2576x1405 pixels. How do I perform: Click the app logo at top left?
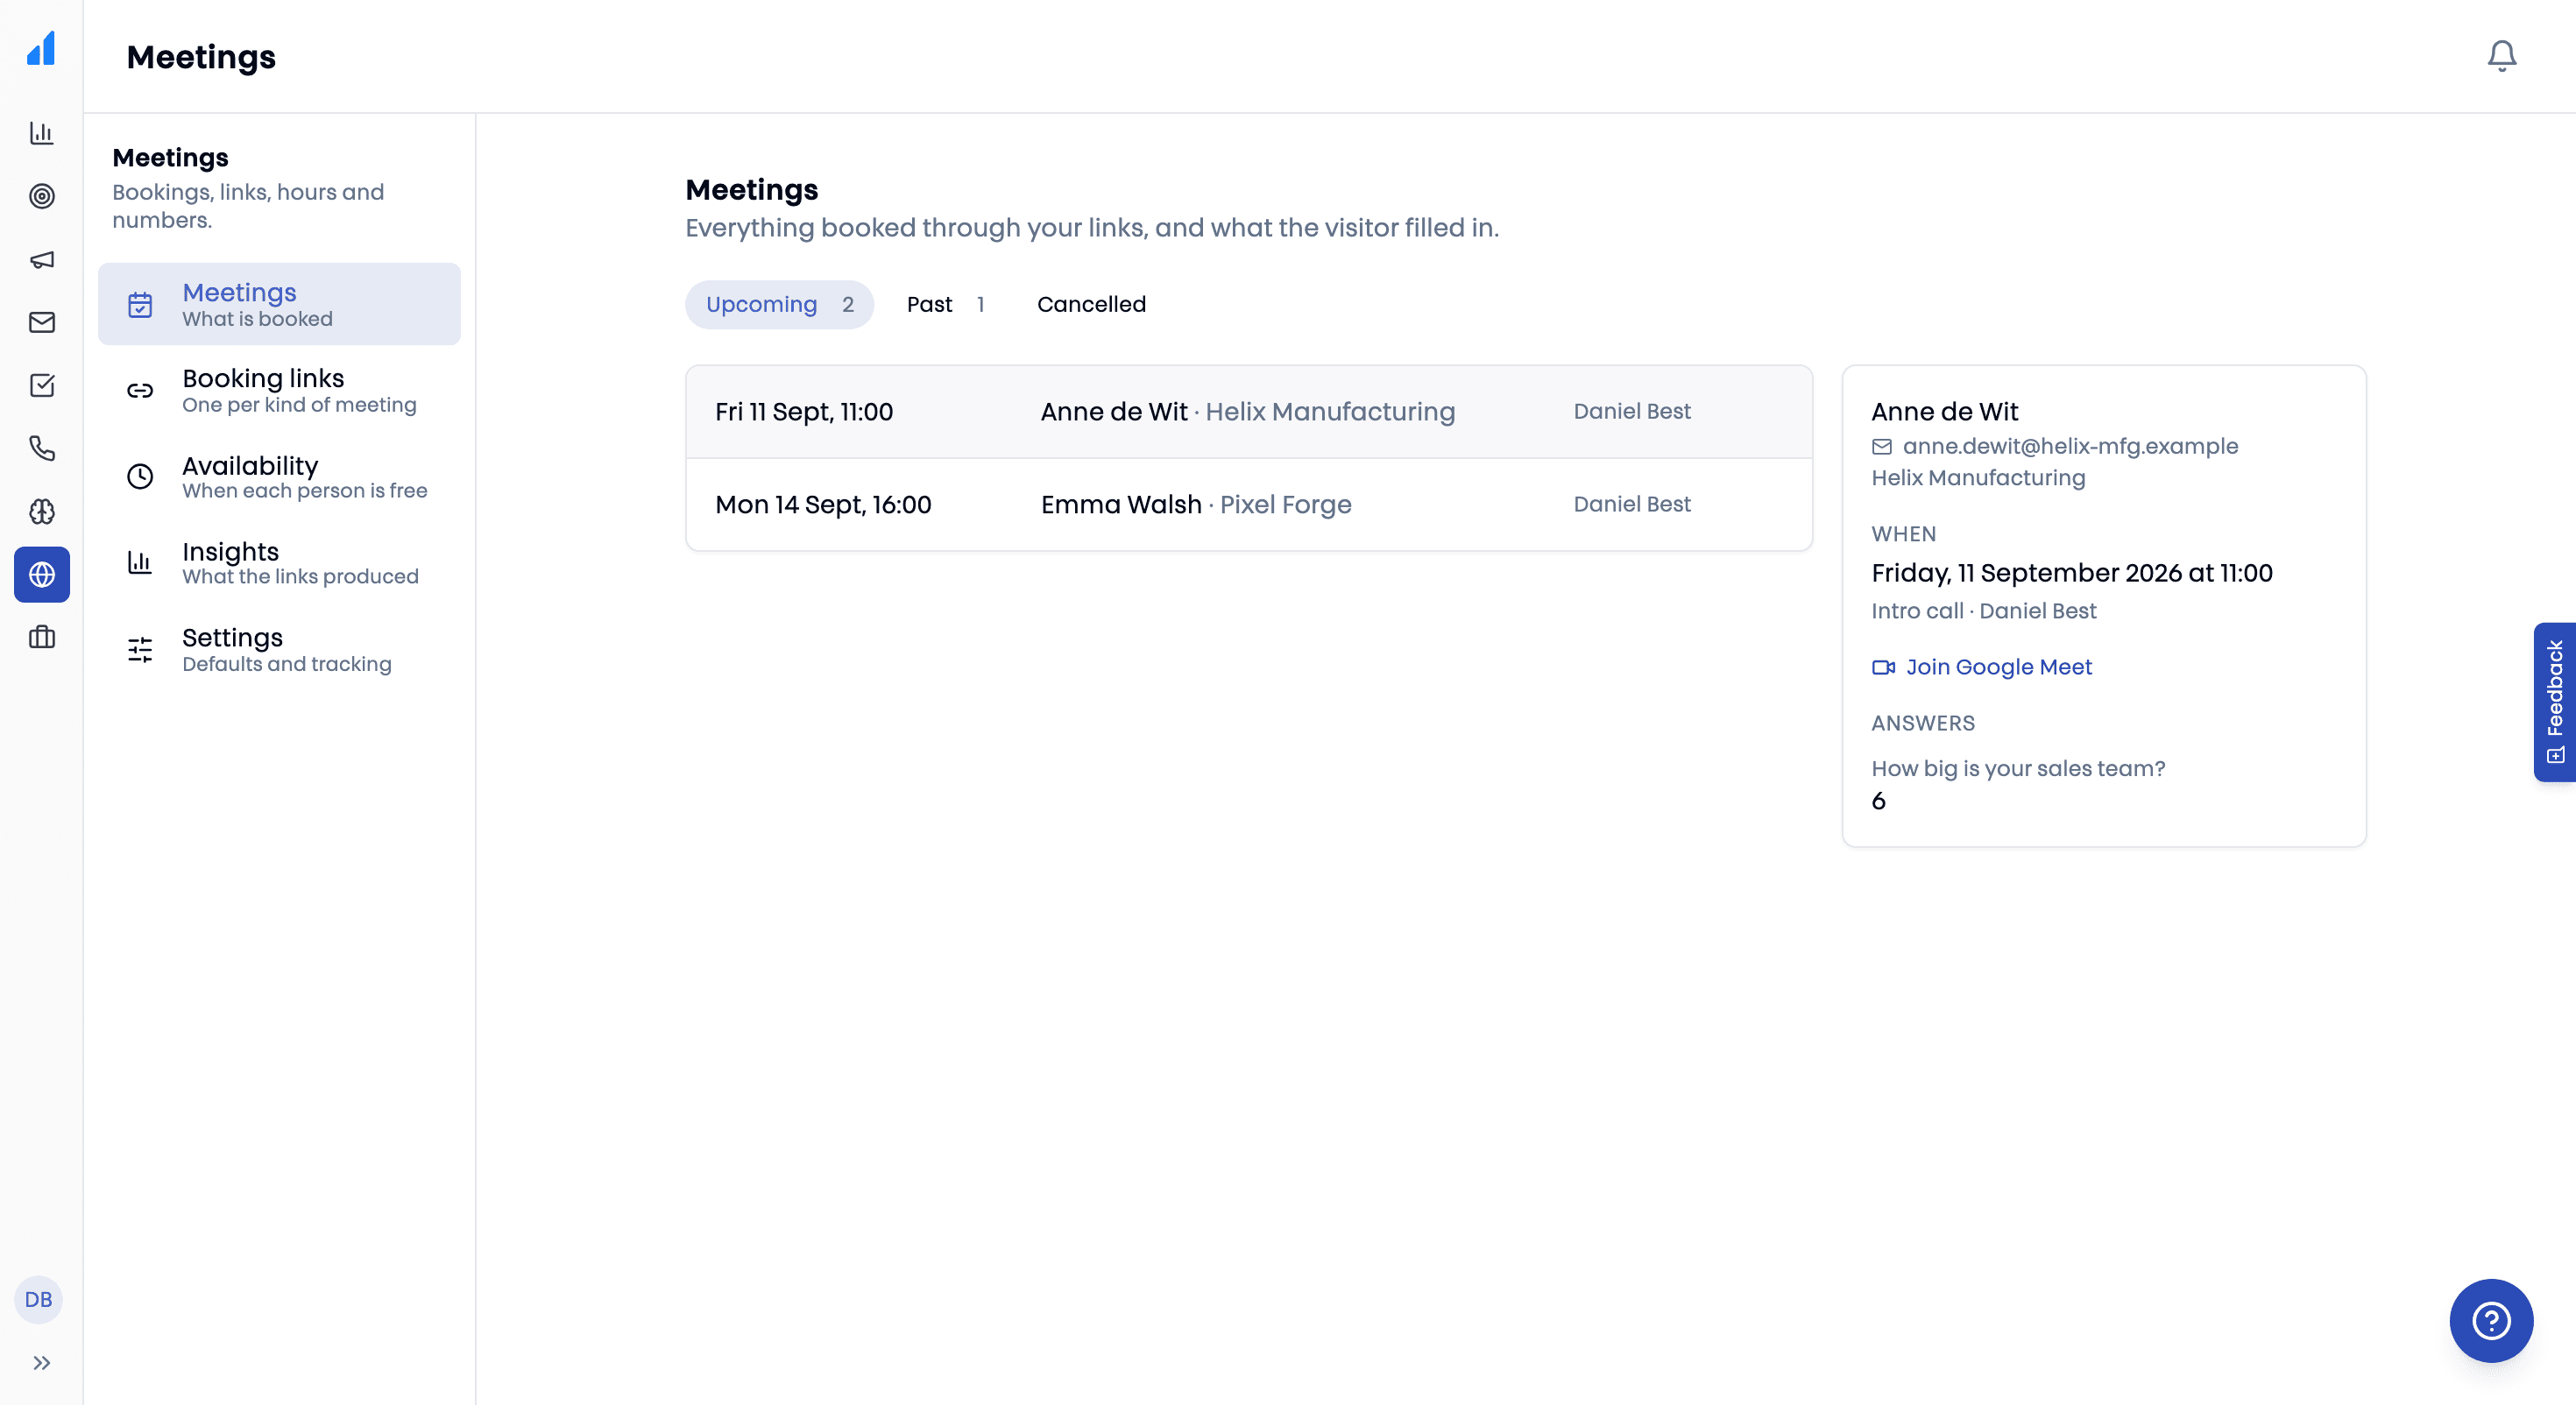tap(41, 48)
